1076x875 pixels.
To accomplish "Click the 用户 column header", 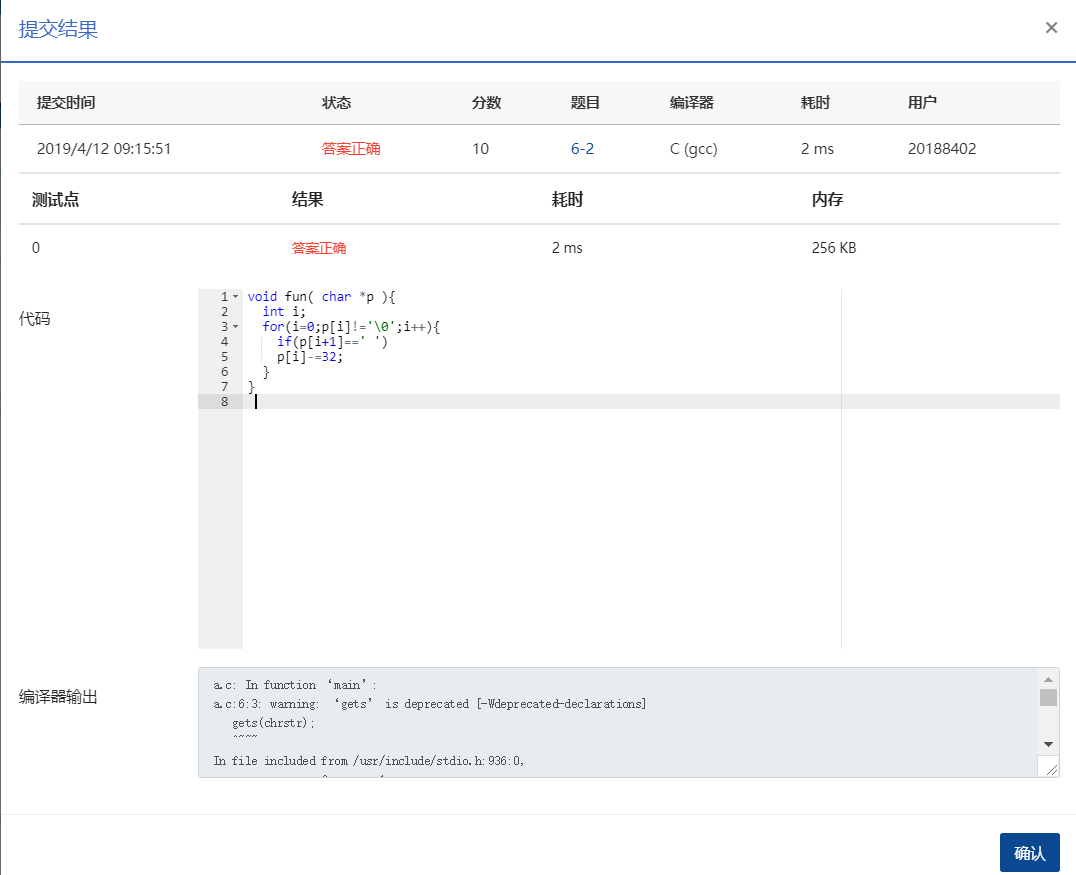I will click(922, 102).
